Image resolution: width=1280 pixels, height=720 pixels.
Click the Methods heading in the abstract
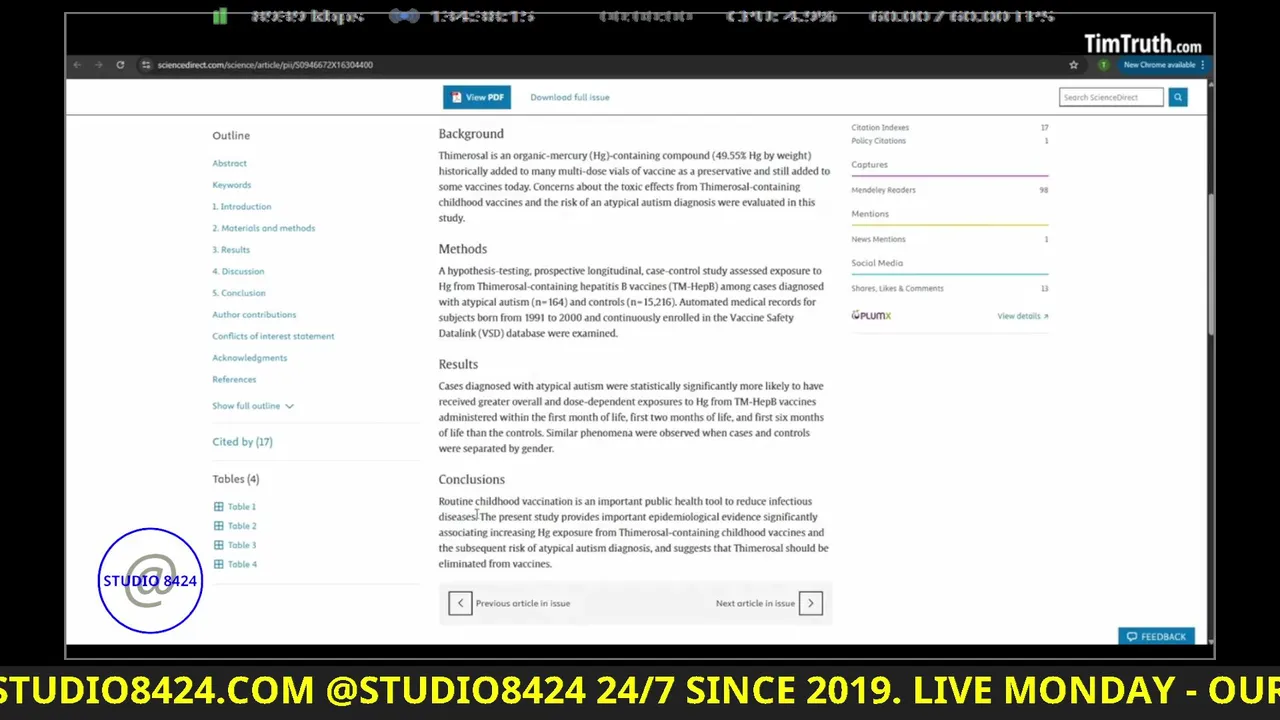coord(462,249)
